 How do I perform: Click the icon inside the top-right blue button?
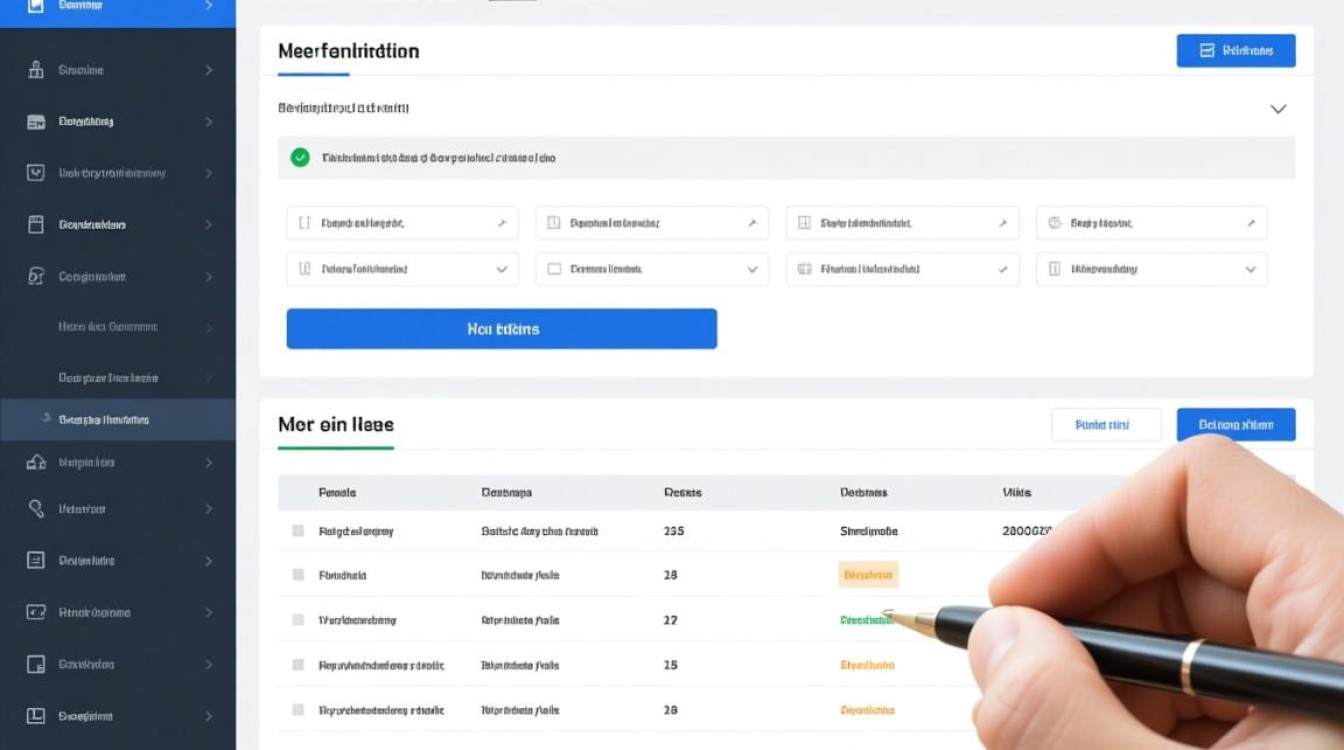click(1206, 50)
